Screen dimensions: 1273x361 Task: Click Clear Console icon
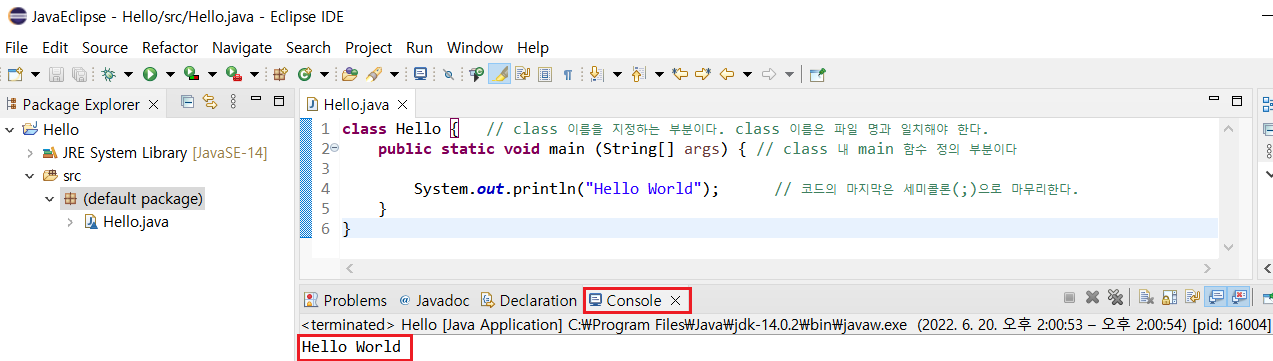click(x=1146, y=298)
